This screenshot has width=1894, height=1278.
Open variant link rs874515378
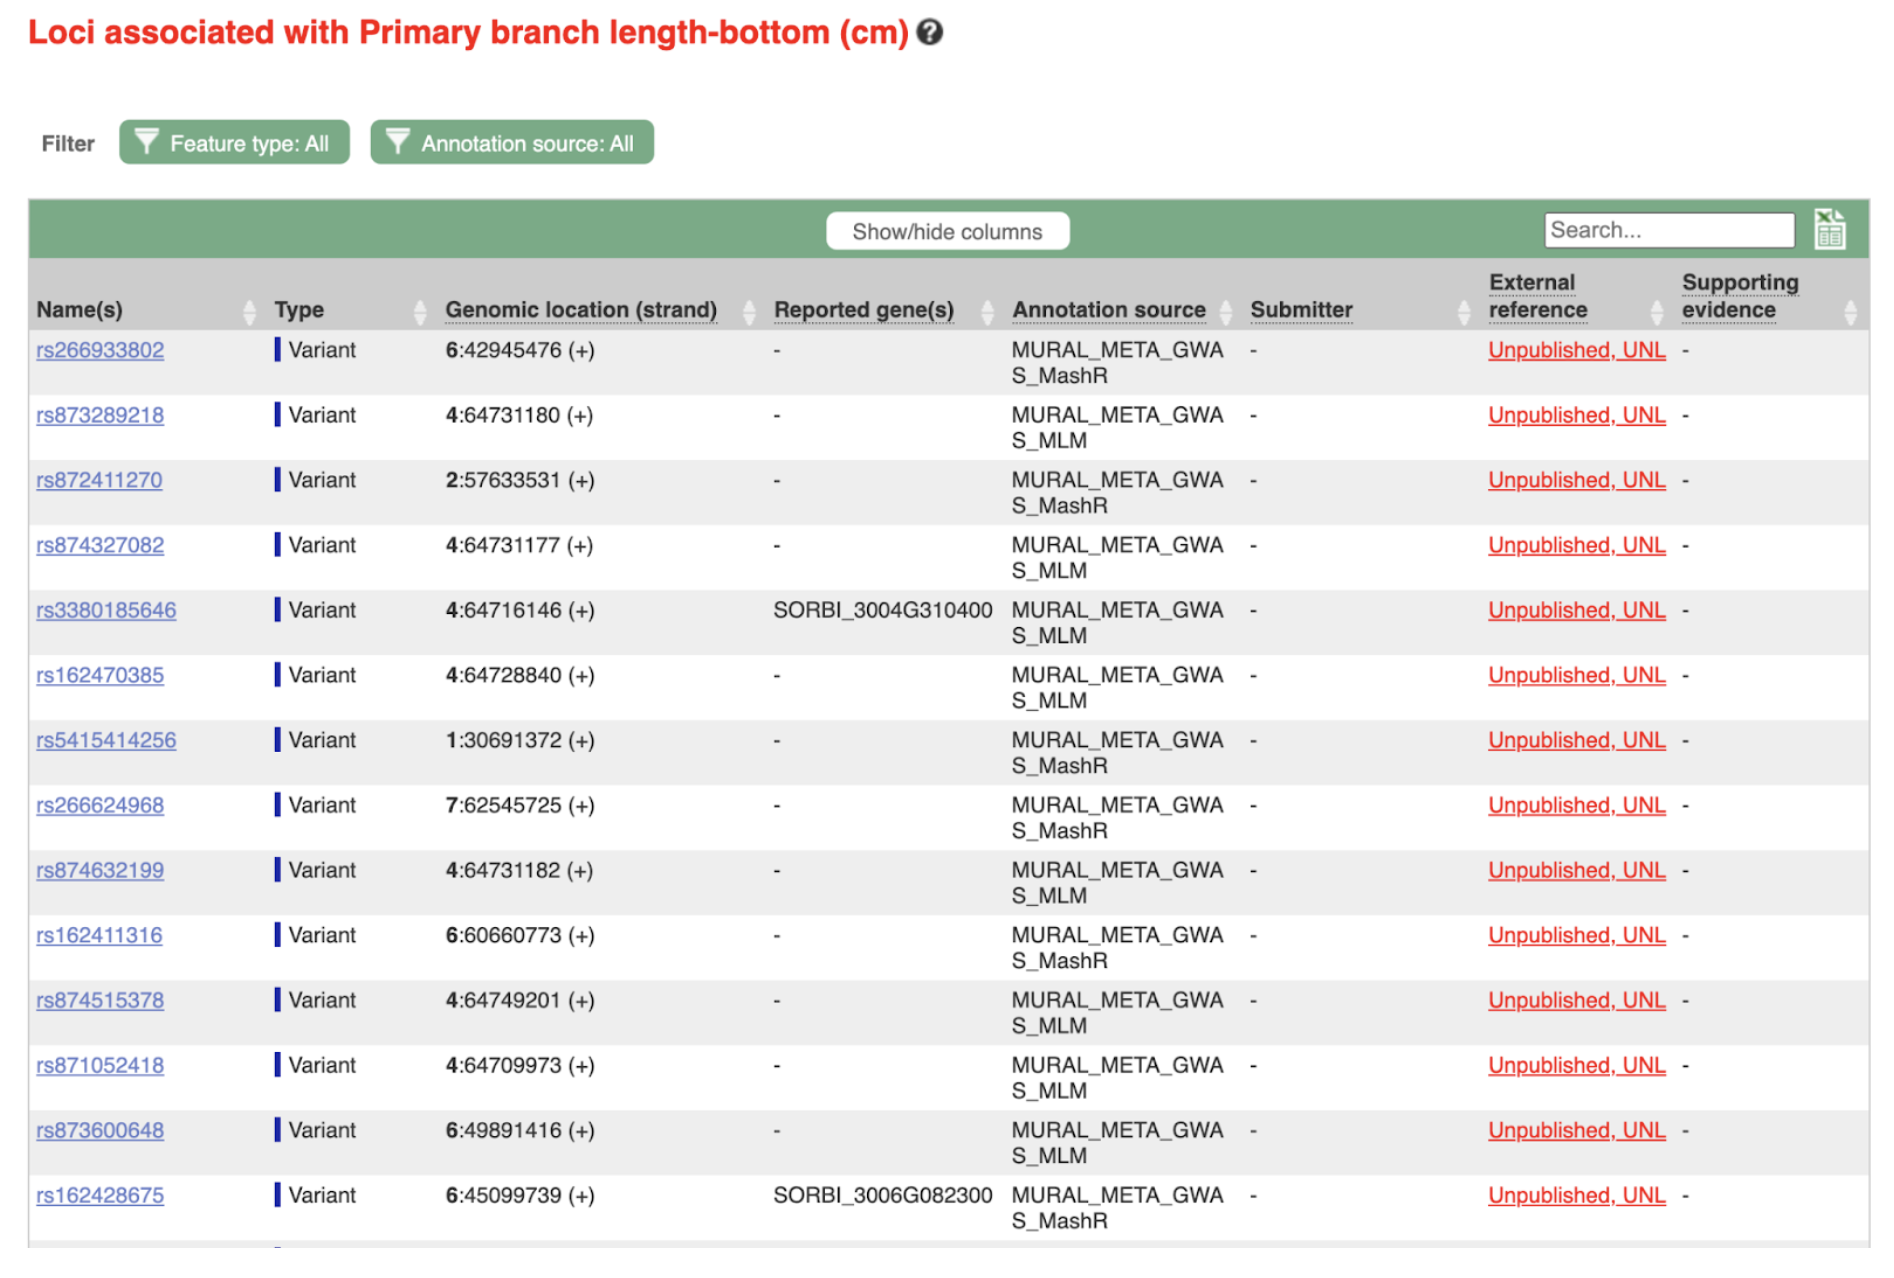pyautogui.click(x=100, y=1000)
